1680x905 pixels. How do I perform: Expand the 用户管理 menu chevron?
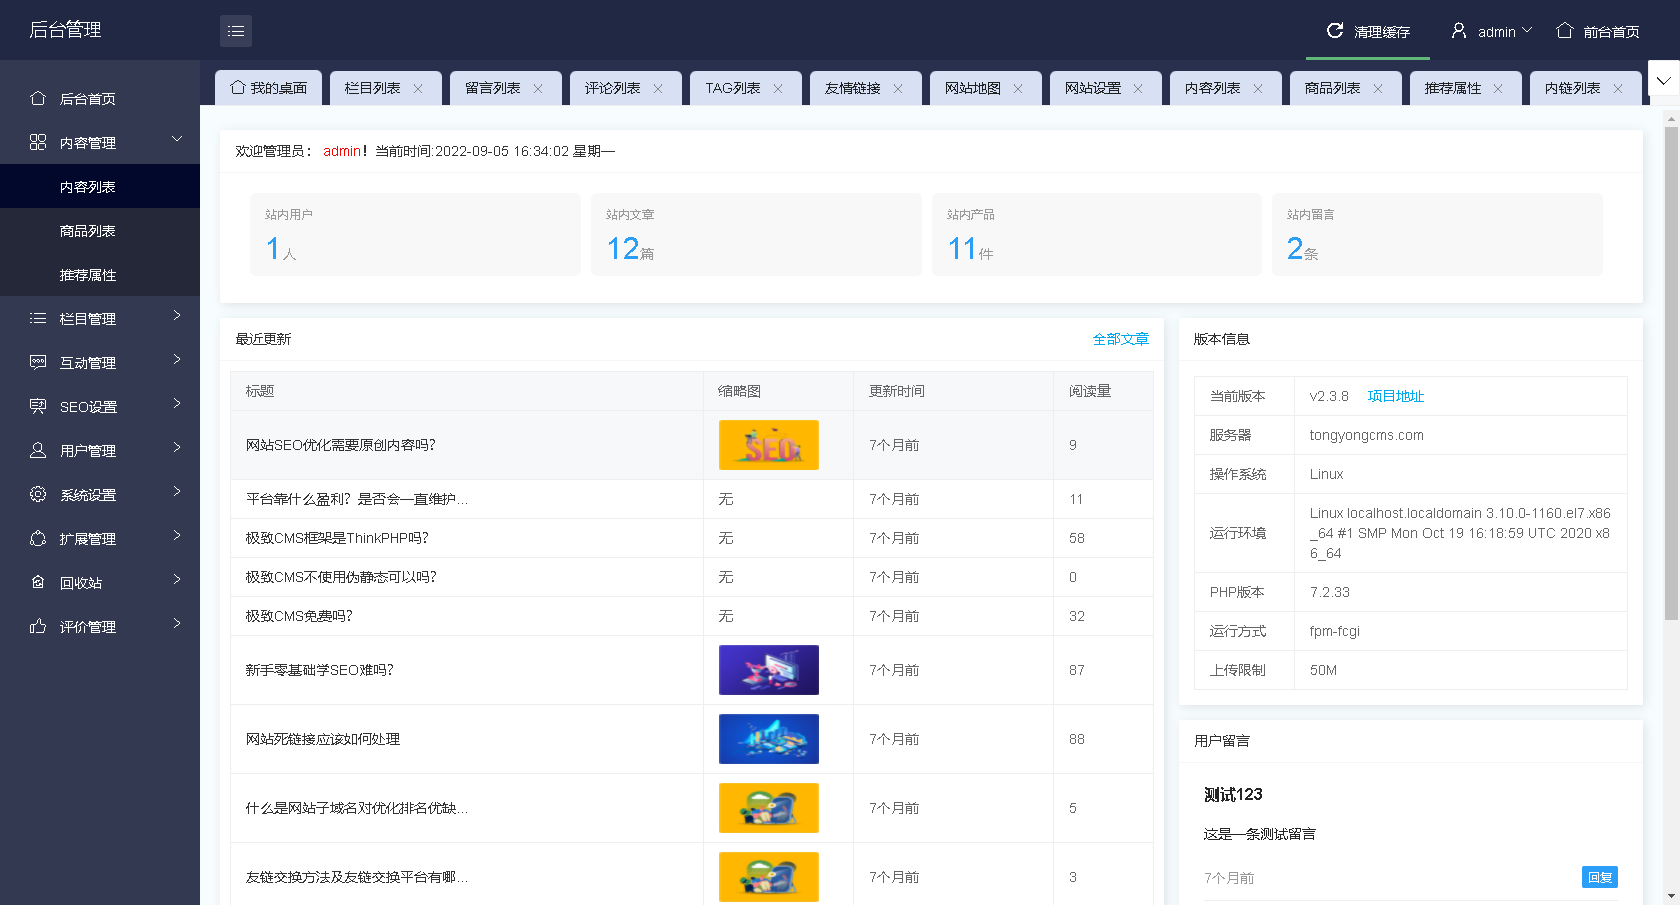tap(177, 447)
